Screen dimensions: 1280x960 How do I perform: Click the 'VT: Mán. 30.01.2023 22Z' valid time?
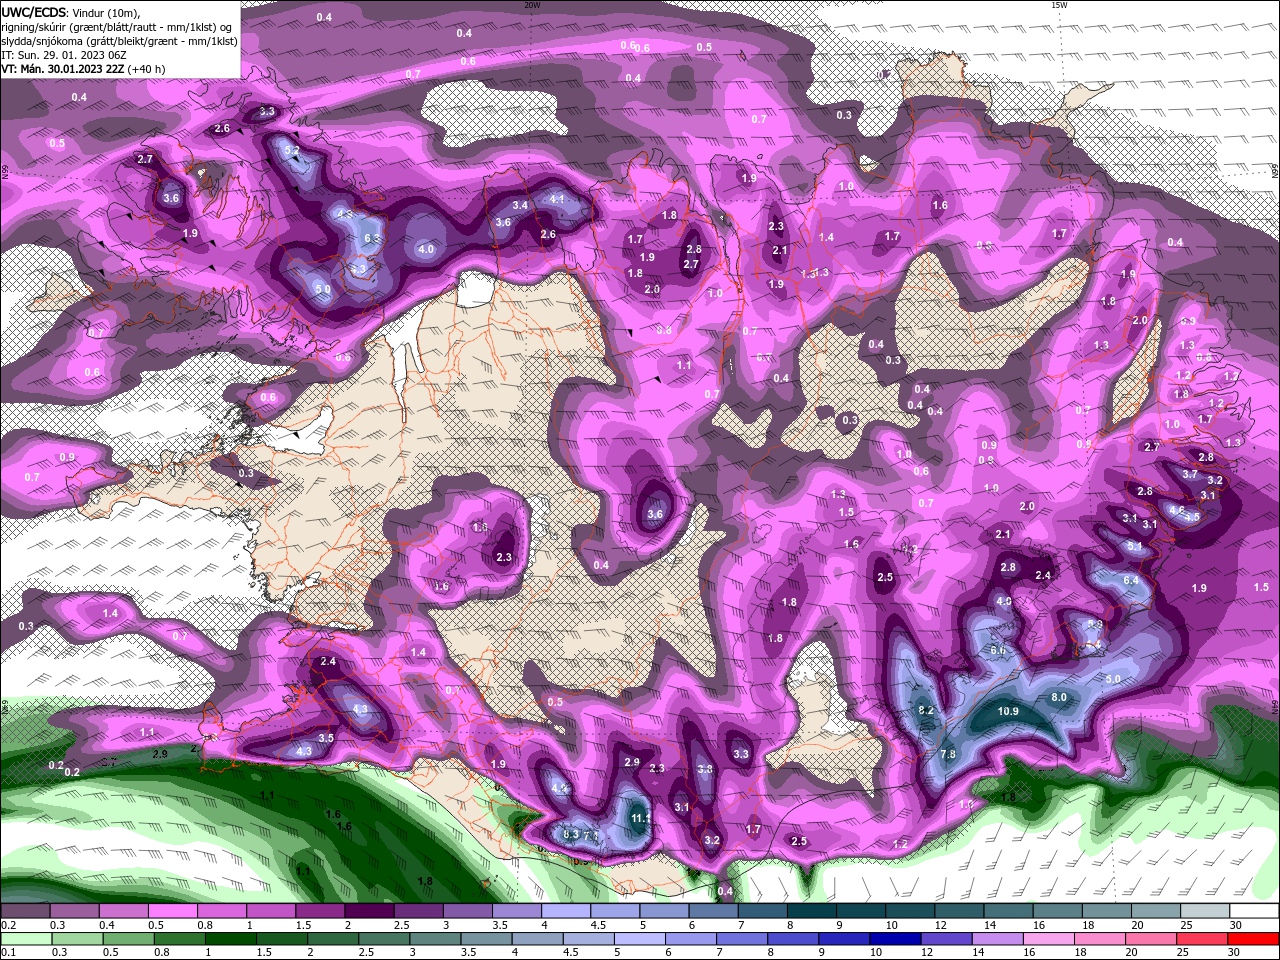pos(61,69)
